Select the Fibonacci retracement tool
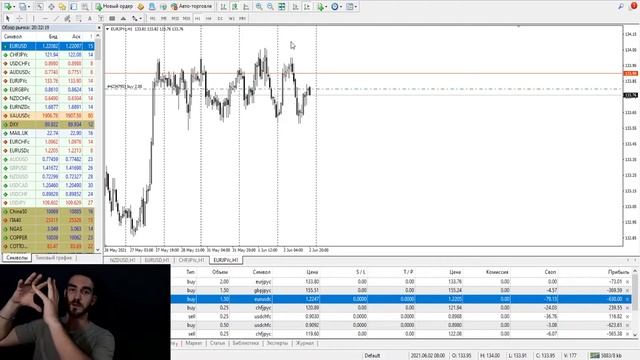The height and width of the screenshot is (360, 640). click(78, 18)
